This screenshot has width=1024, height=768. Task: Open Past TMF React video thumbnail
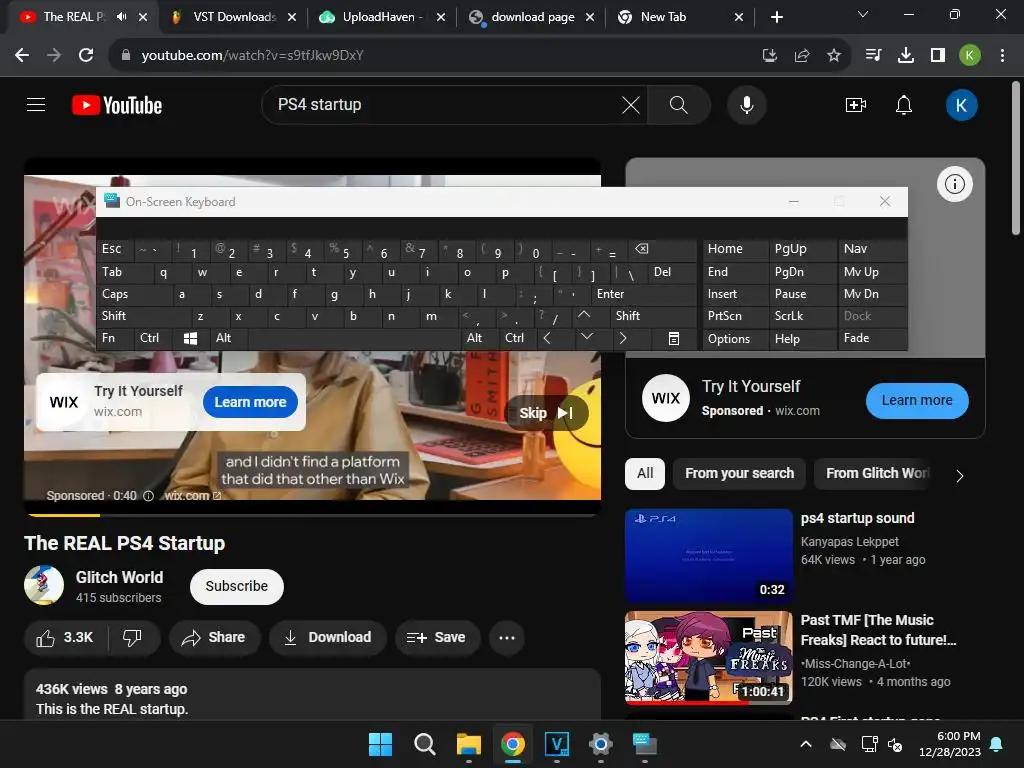click(709, 658)
